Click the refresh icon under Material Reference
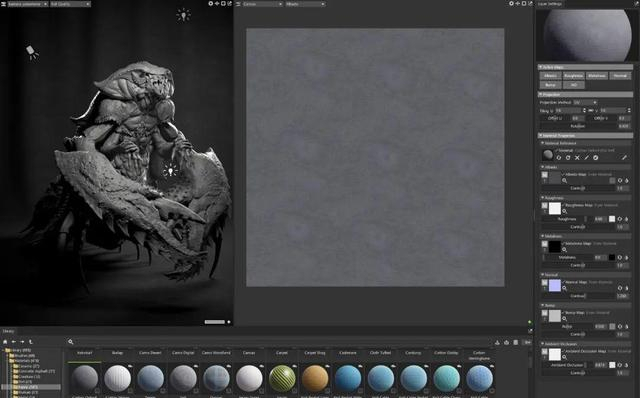The width and height of the screenshot is (640, 398). tap(568, 158)
